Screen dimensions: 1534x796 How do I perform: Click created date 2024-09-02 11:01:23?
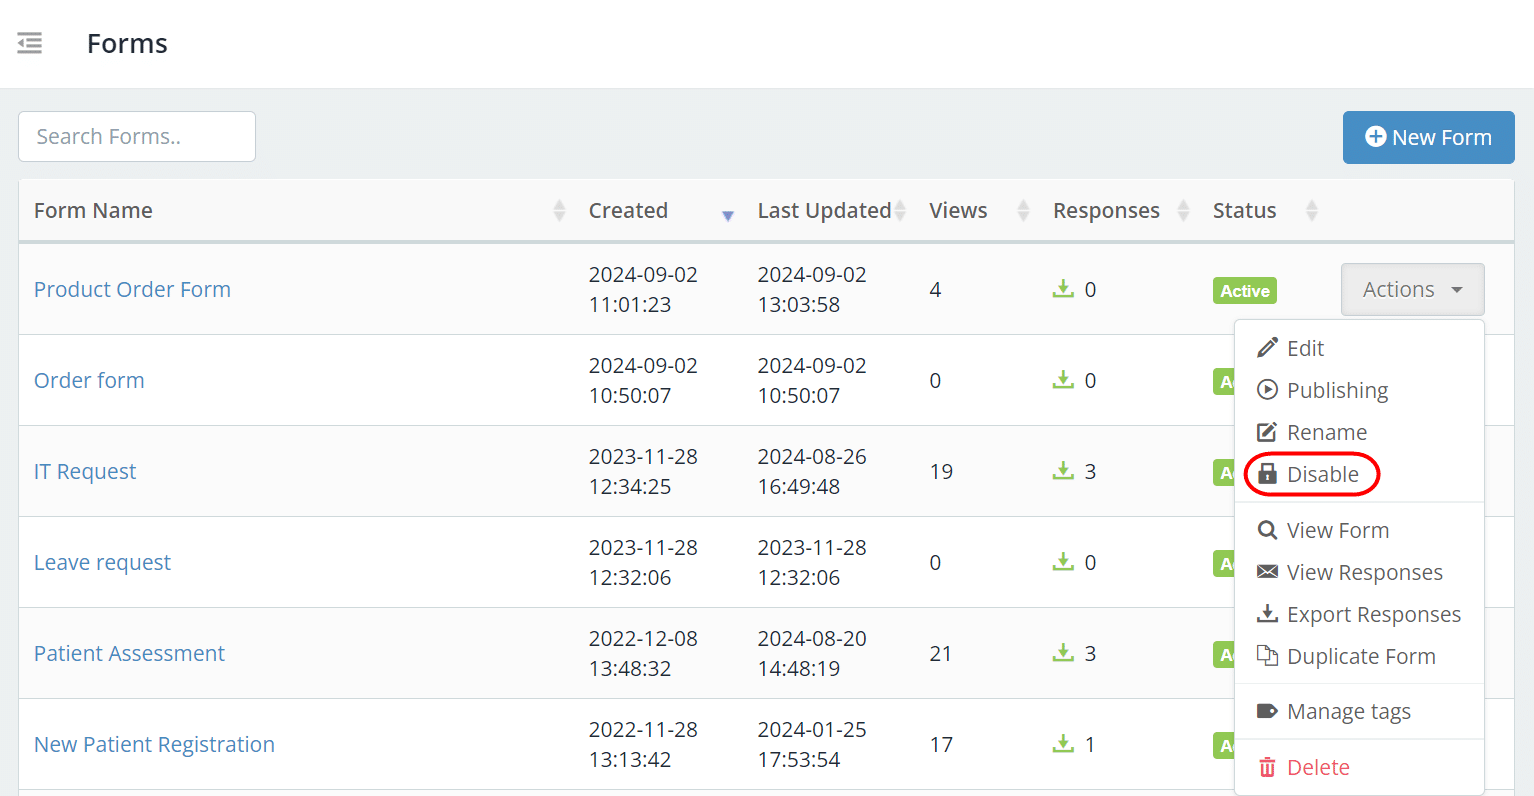(643, 289)
